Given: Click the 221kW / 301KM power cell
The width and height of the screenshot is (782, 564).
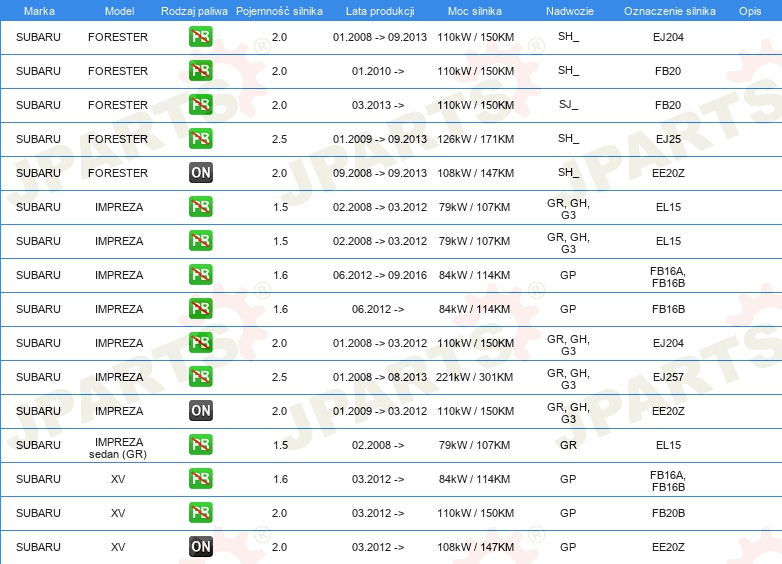Looking at the screenshot, I should 475,377.
